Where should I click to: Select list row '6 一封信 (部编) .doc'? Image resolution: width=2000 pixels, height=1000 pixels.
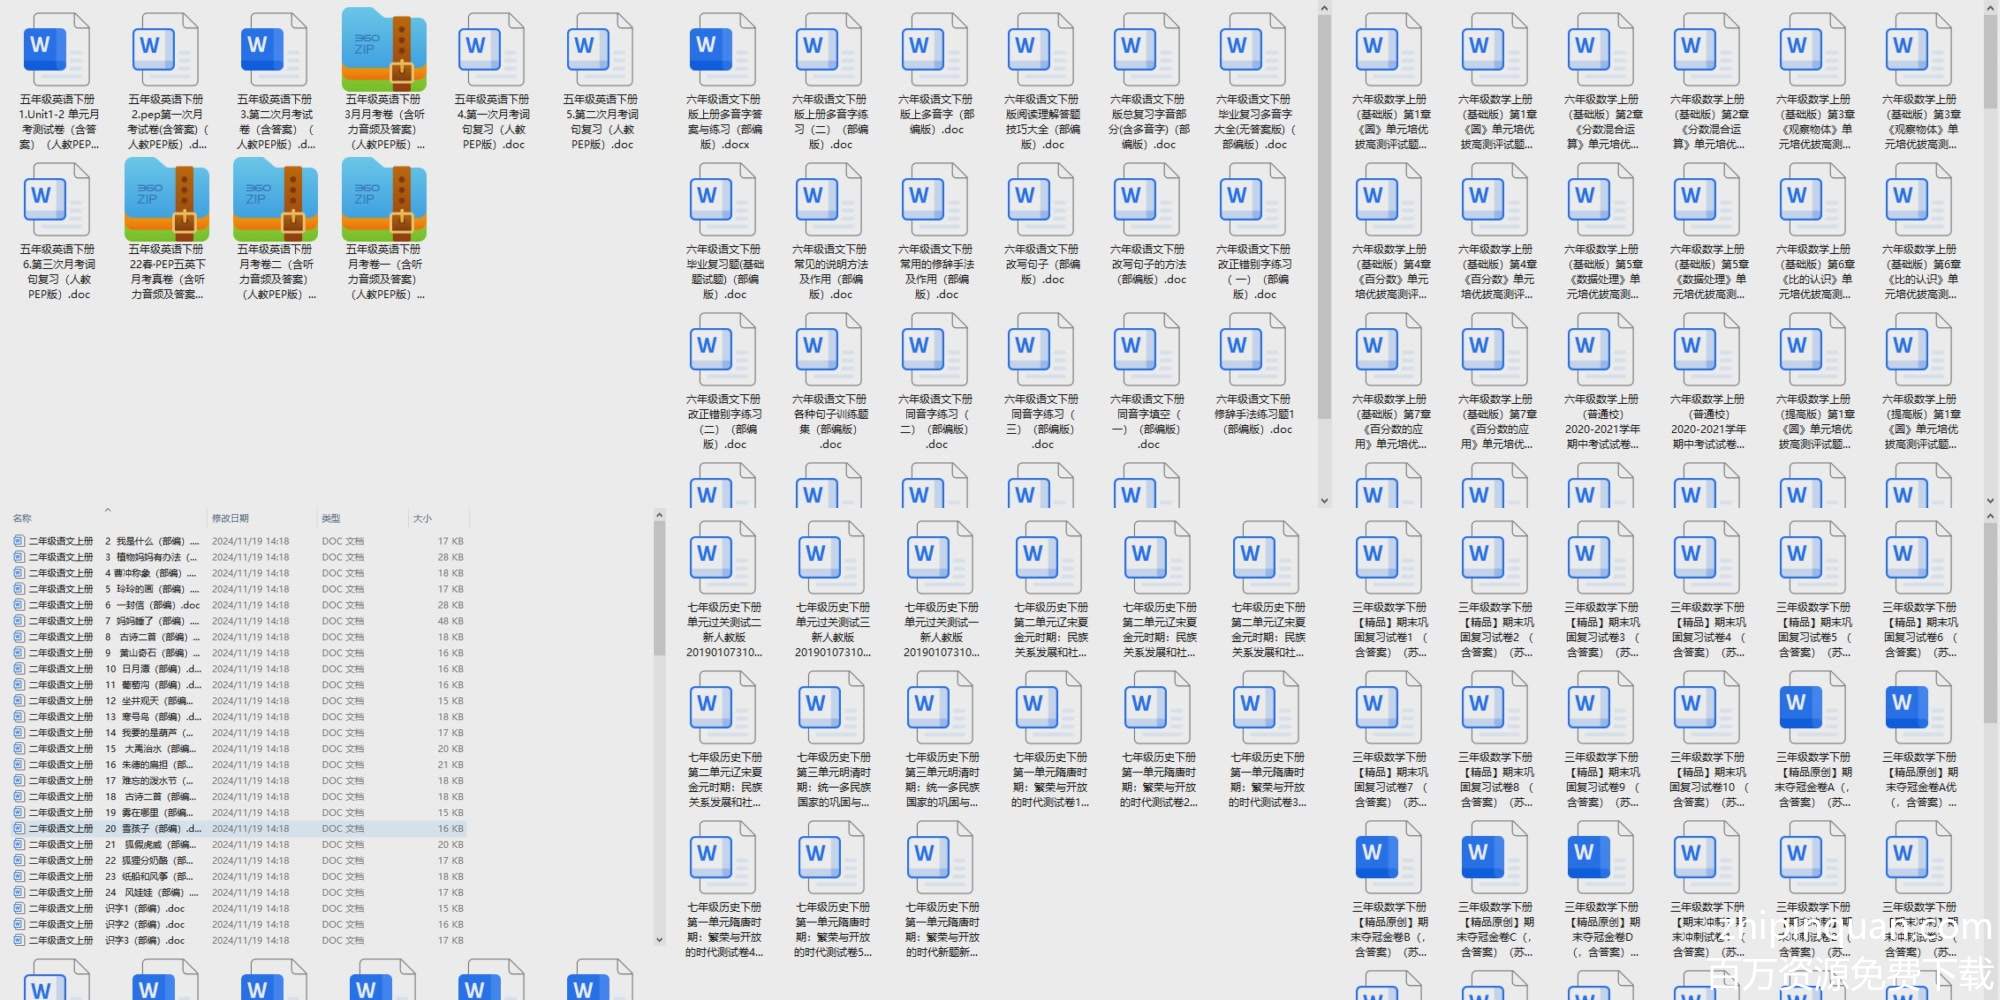coord(238,605)
